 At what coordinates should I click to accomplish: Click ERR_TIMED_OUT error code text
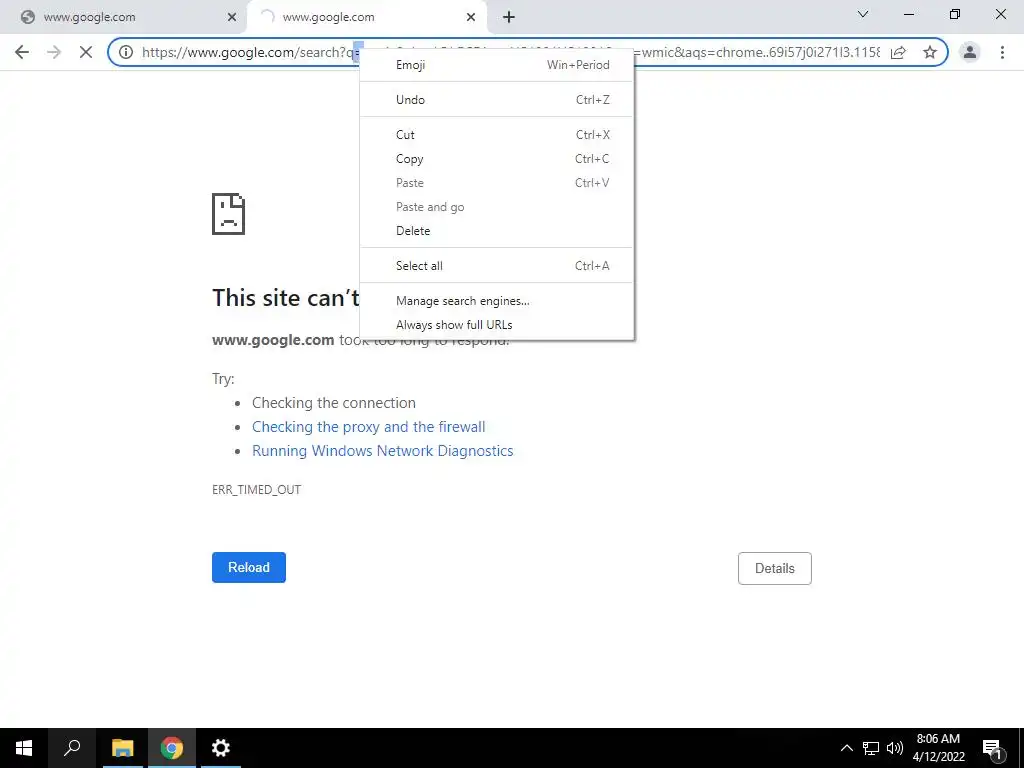coord(257,490)
